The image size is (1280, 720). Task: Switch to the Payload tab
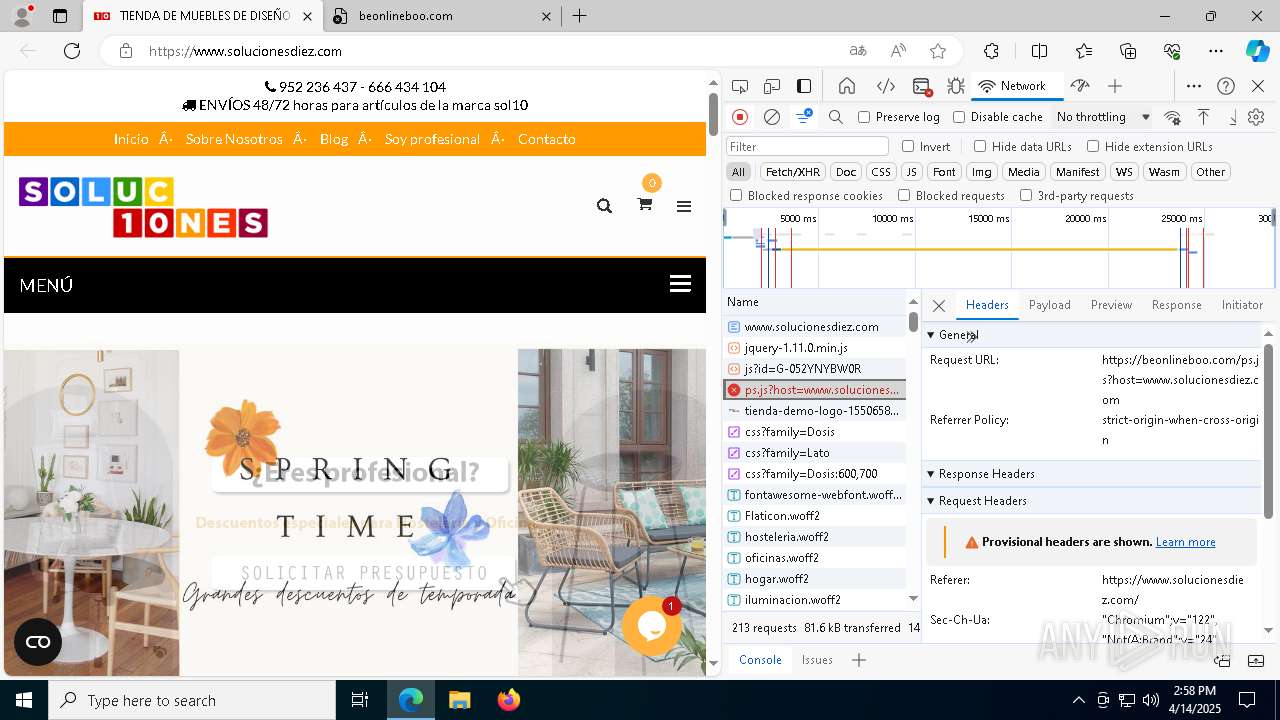(x=1050, y=305)
